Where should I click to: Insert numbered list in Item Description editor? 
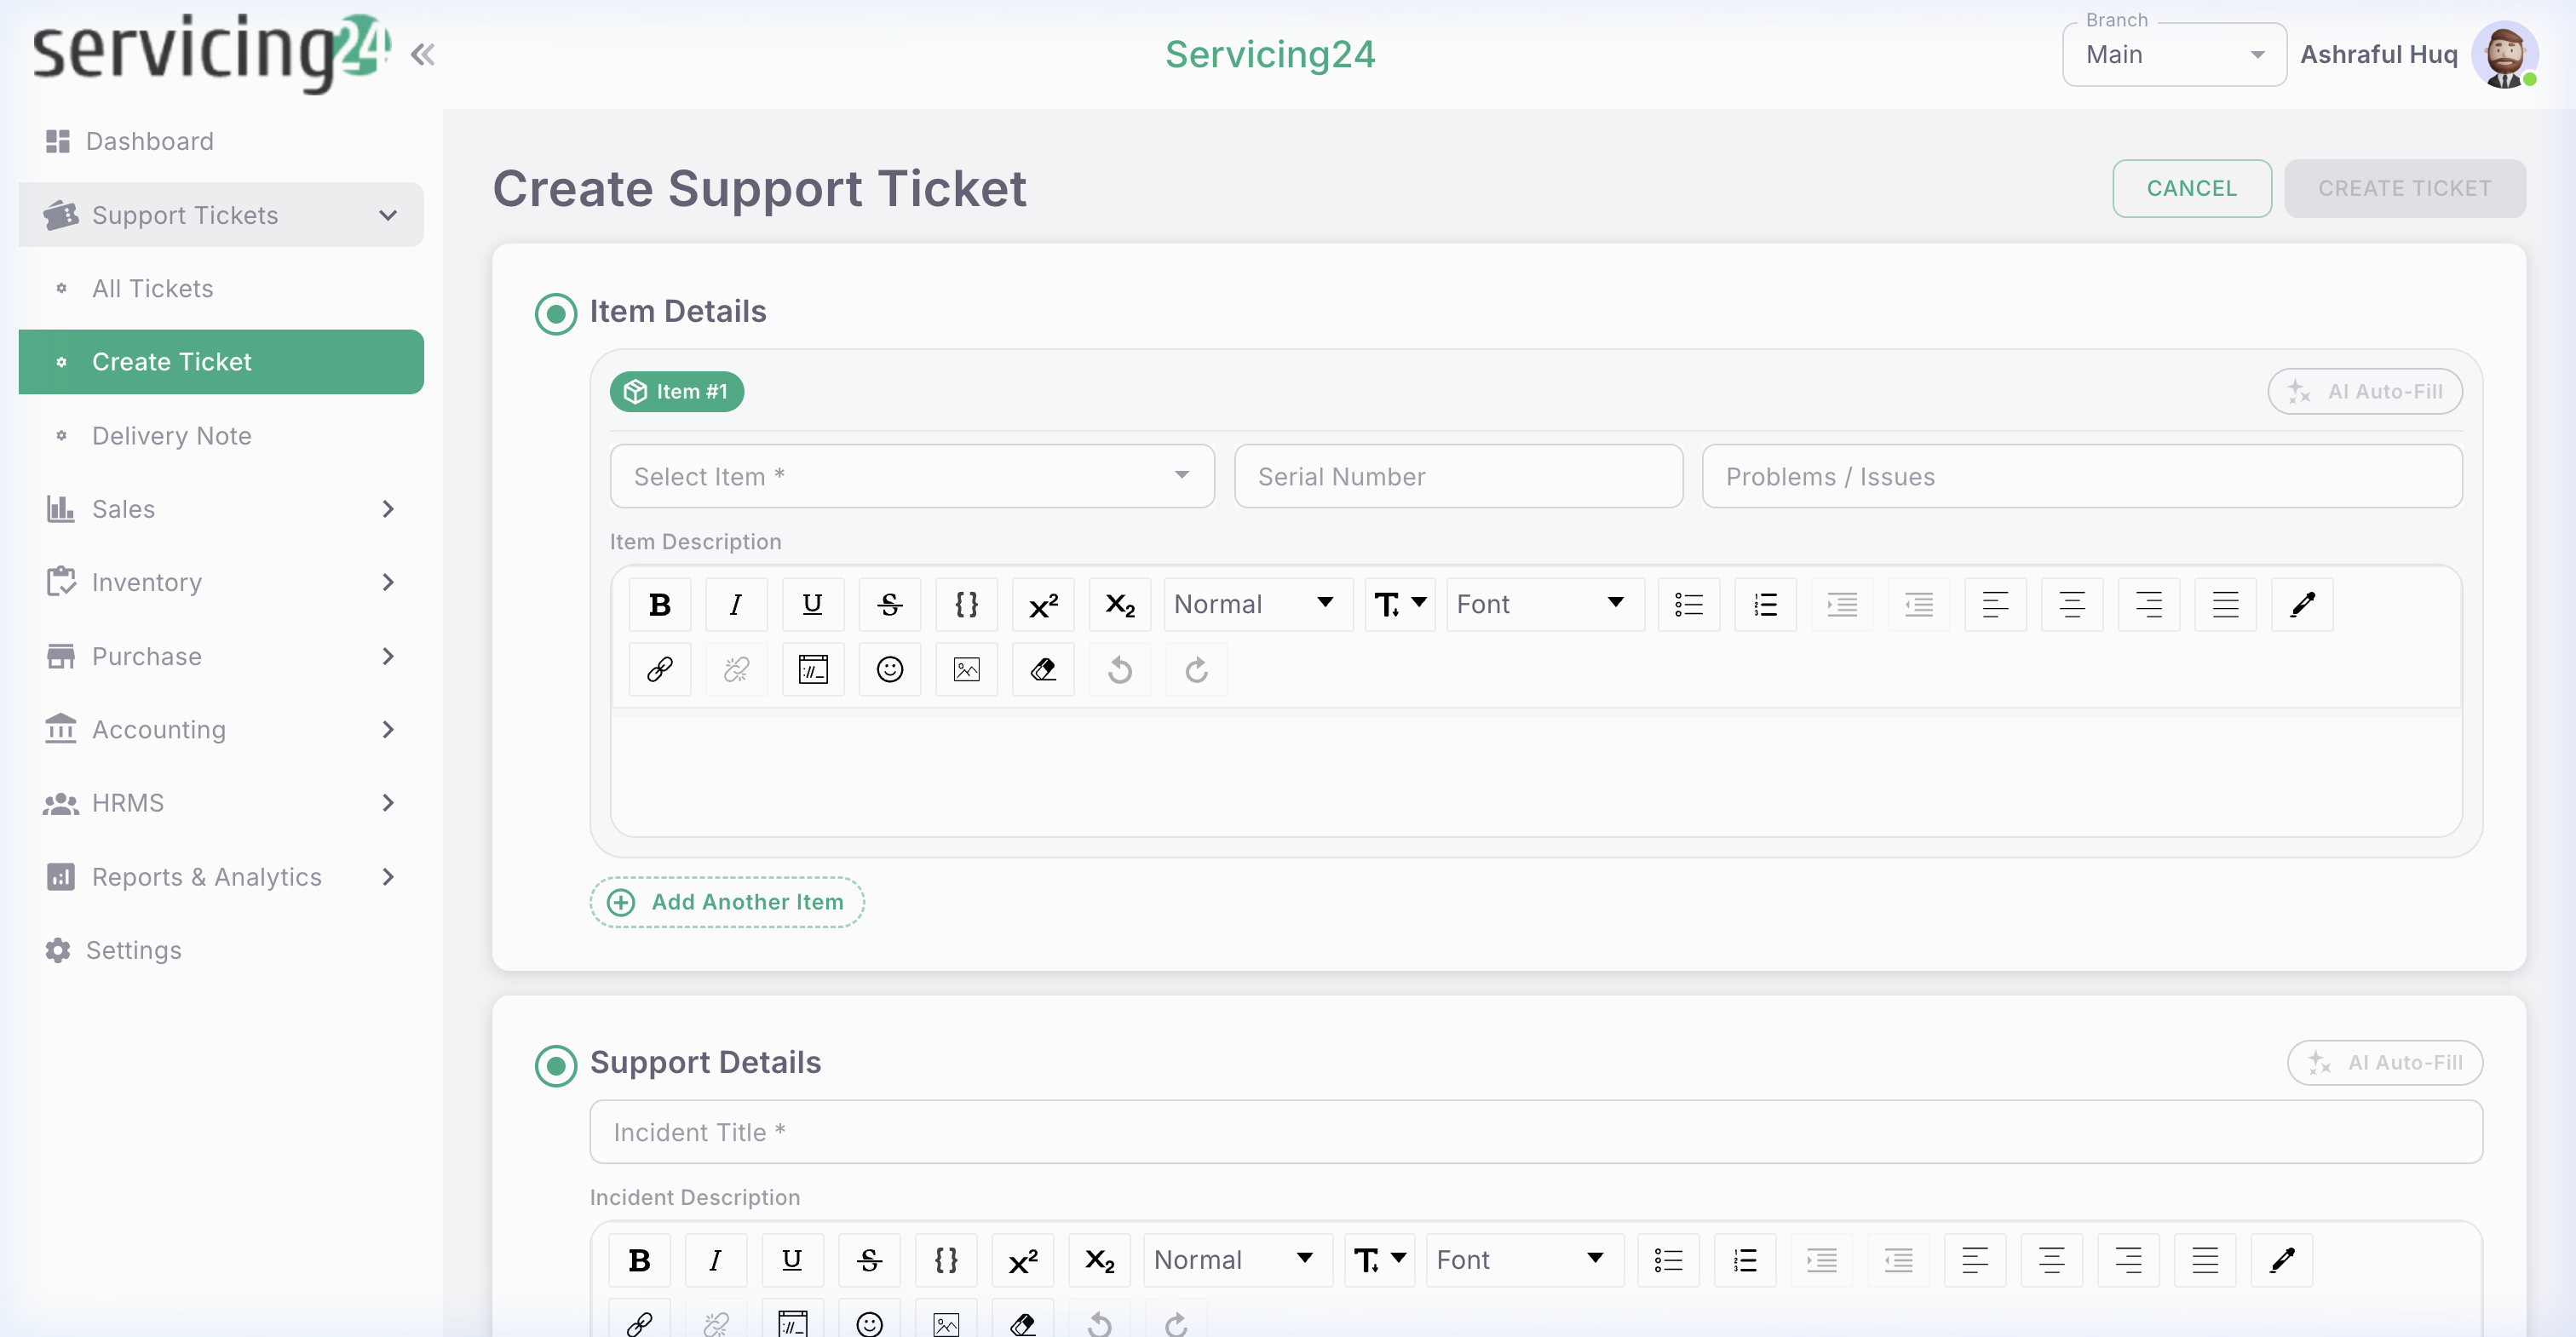(1765, 604)
